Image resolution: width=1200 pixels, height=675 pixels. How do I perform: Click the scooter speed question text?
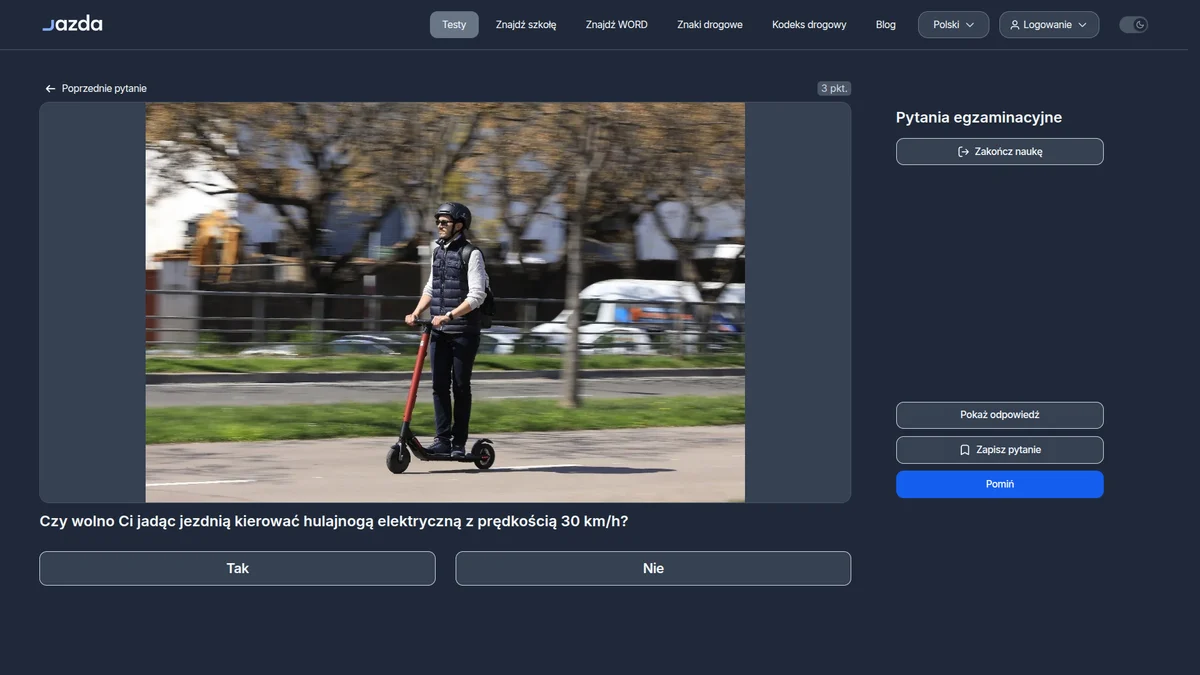[334, 521]
